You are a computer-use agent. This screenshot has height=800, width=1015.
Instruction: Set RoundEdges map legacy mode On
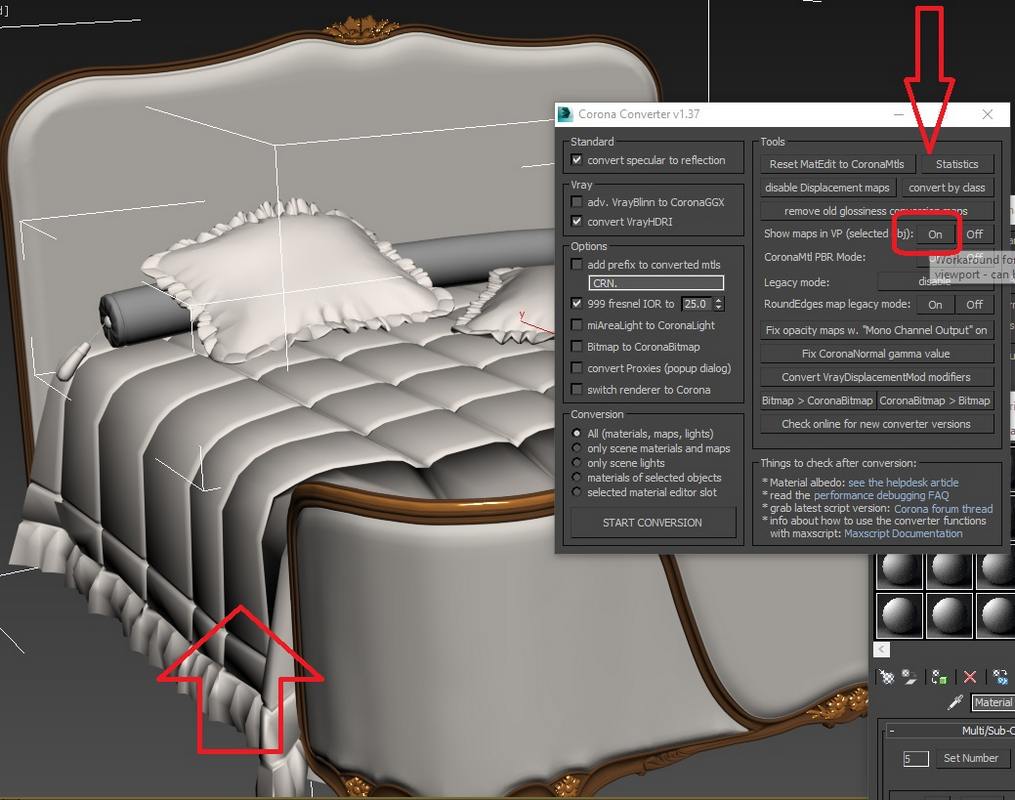[935, 304]
